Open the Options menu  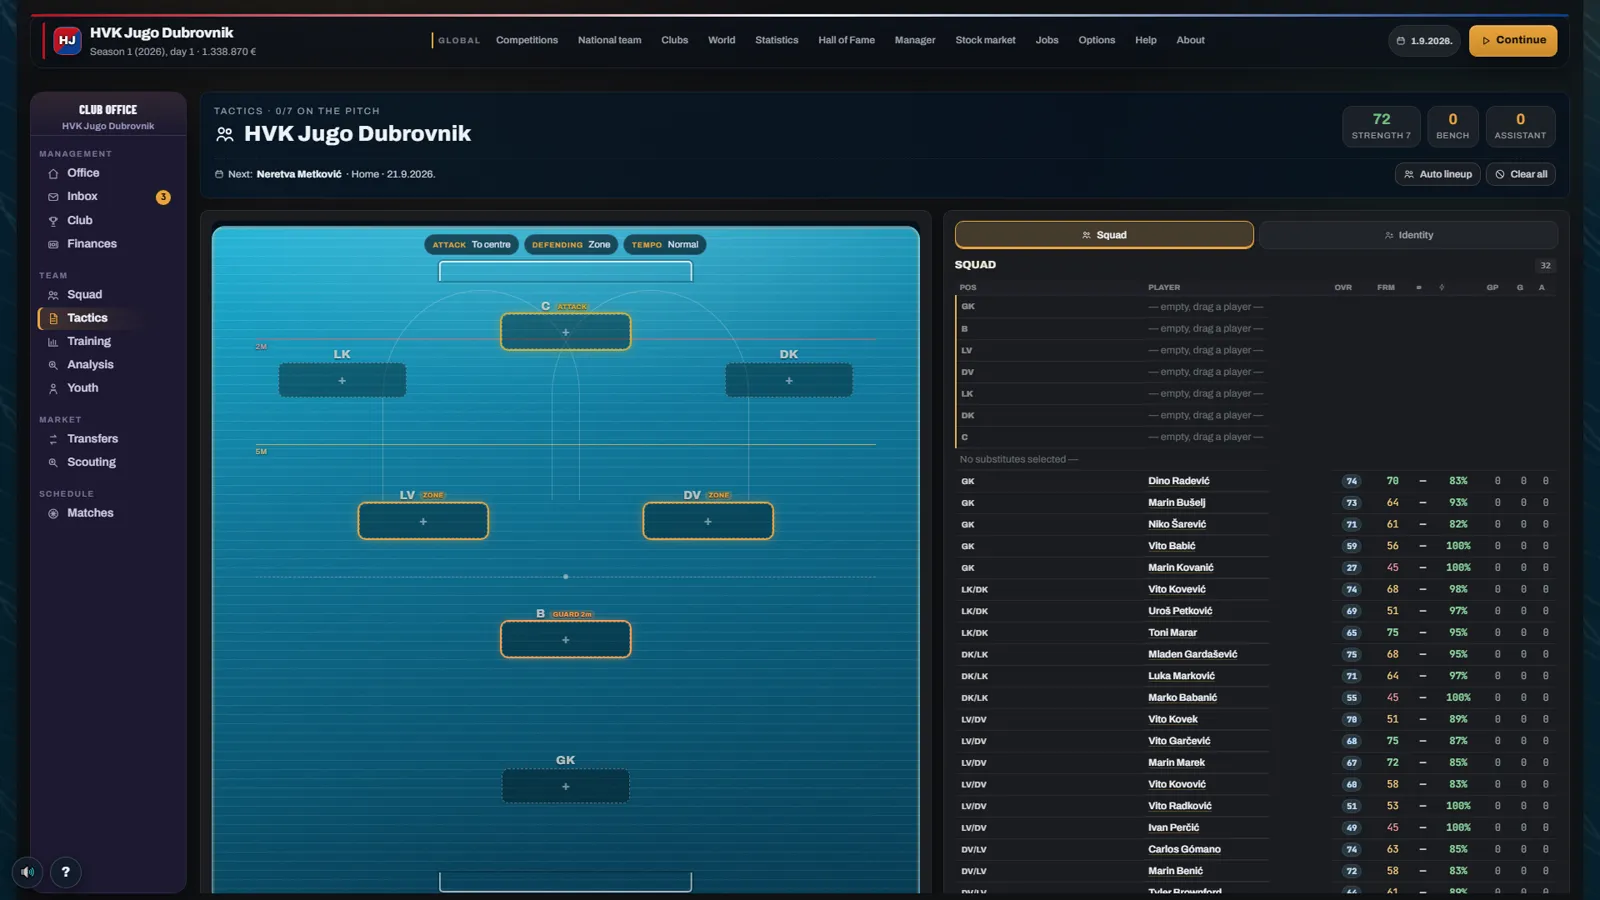click(x=1097, y=41)
